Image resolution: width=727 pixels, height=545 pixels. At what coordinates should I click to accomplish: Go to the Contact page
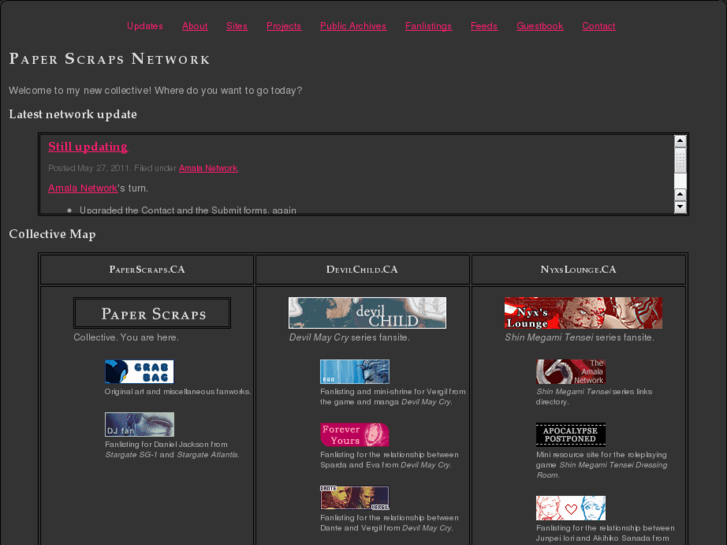(x=599, y=26)
